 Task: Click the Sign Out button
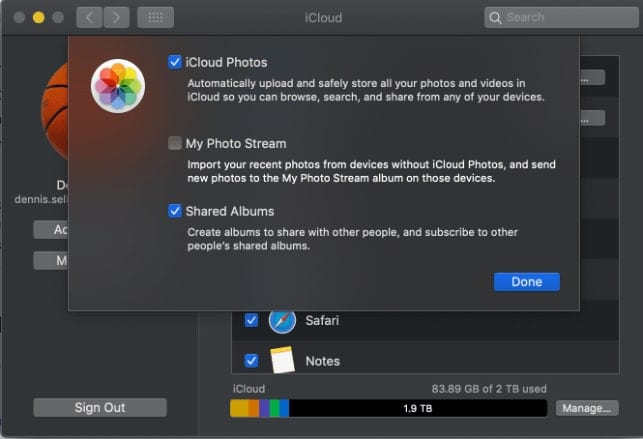[x=100, y=407]
